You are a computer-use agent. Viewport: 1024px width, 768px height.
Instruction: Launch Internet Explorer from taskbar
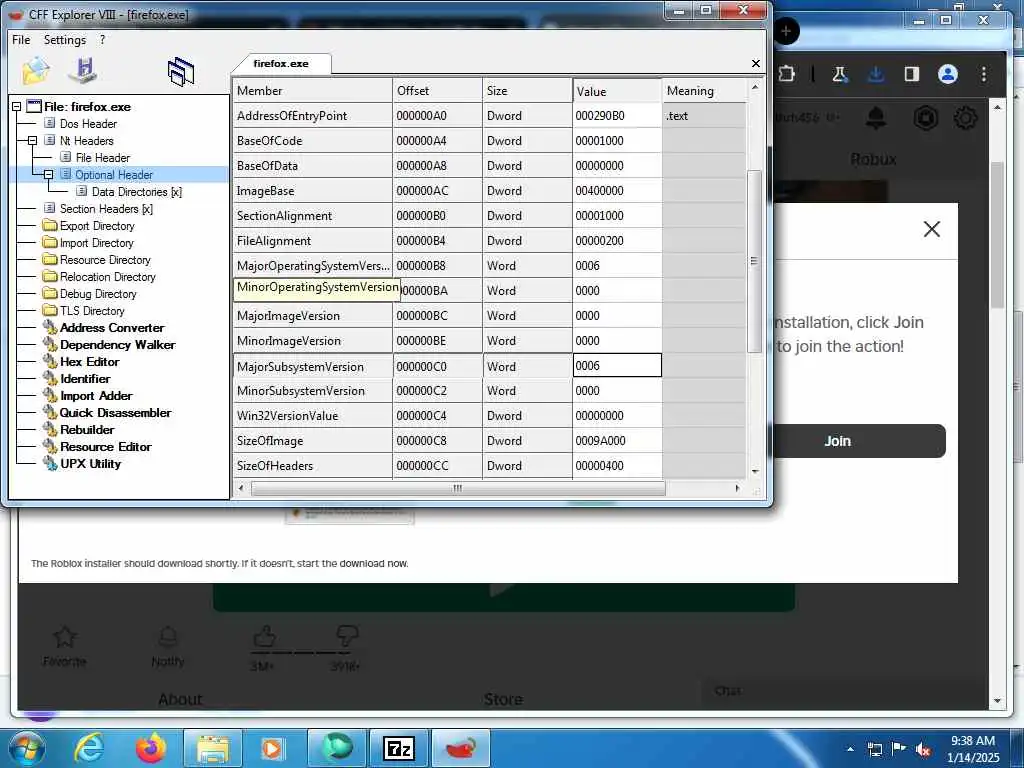click(x=89, y=748)
